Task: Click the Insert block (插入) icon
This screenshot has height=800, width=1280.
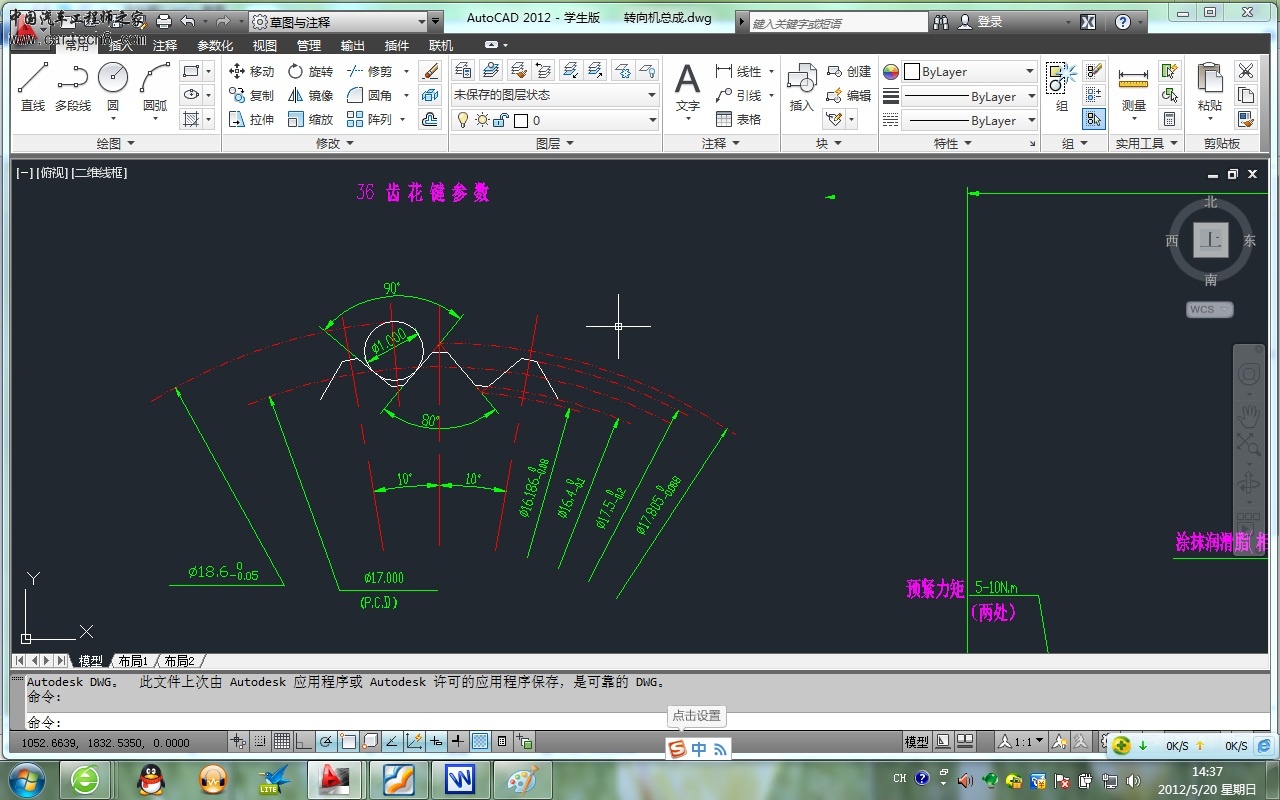Action: pos(802,88)
